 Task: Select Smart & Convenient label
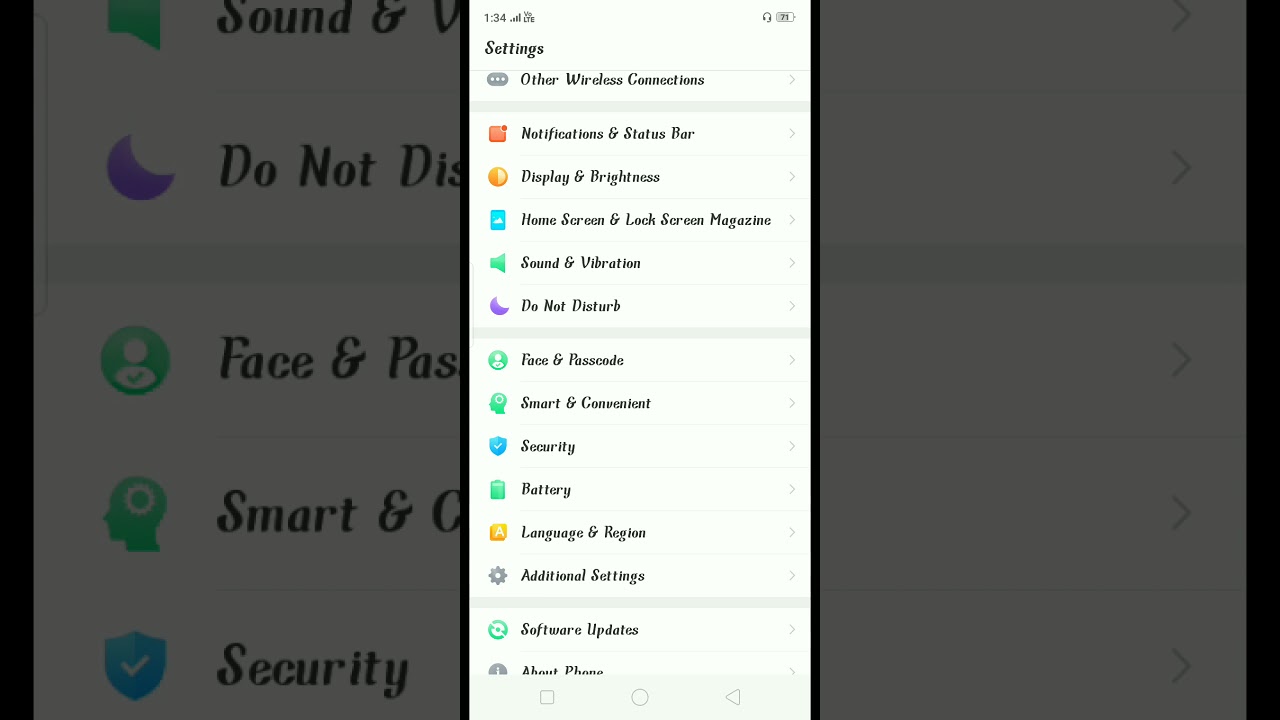pyautogui.click(x=585, y=403)
